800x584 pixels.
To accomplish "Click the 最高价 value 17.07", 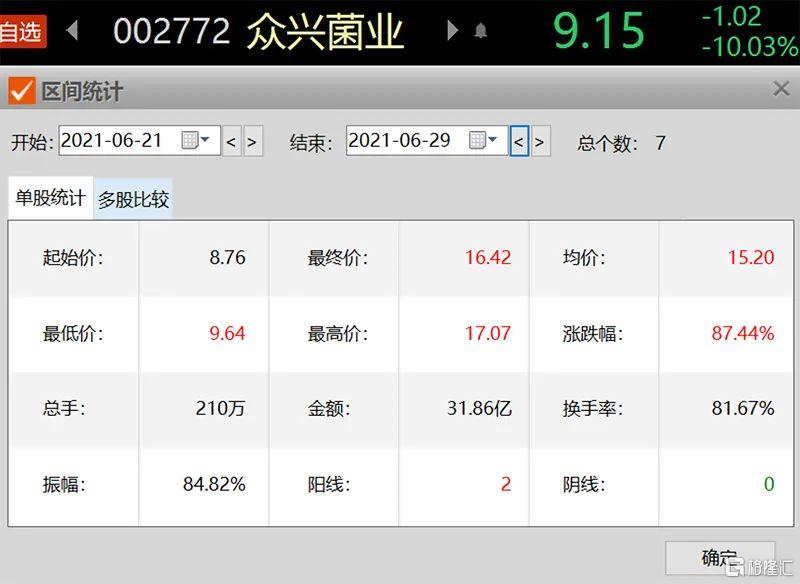I will (x=488, y=334).
